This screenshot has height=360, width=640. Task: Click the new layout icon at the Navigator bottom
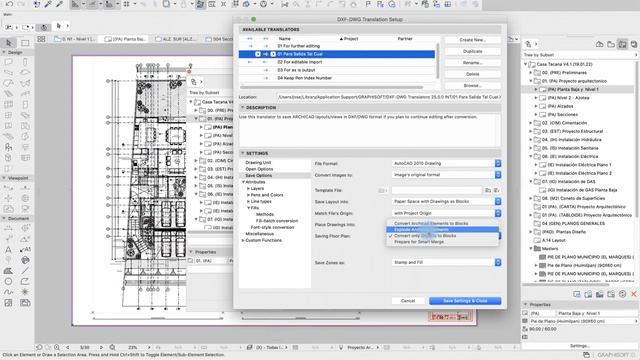577,294
